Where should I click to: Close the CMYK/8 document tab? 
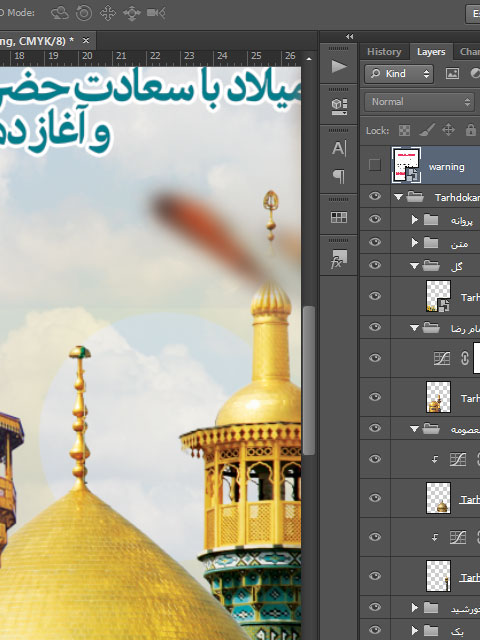(86, 40)
